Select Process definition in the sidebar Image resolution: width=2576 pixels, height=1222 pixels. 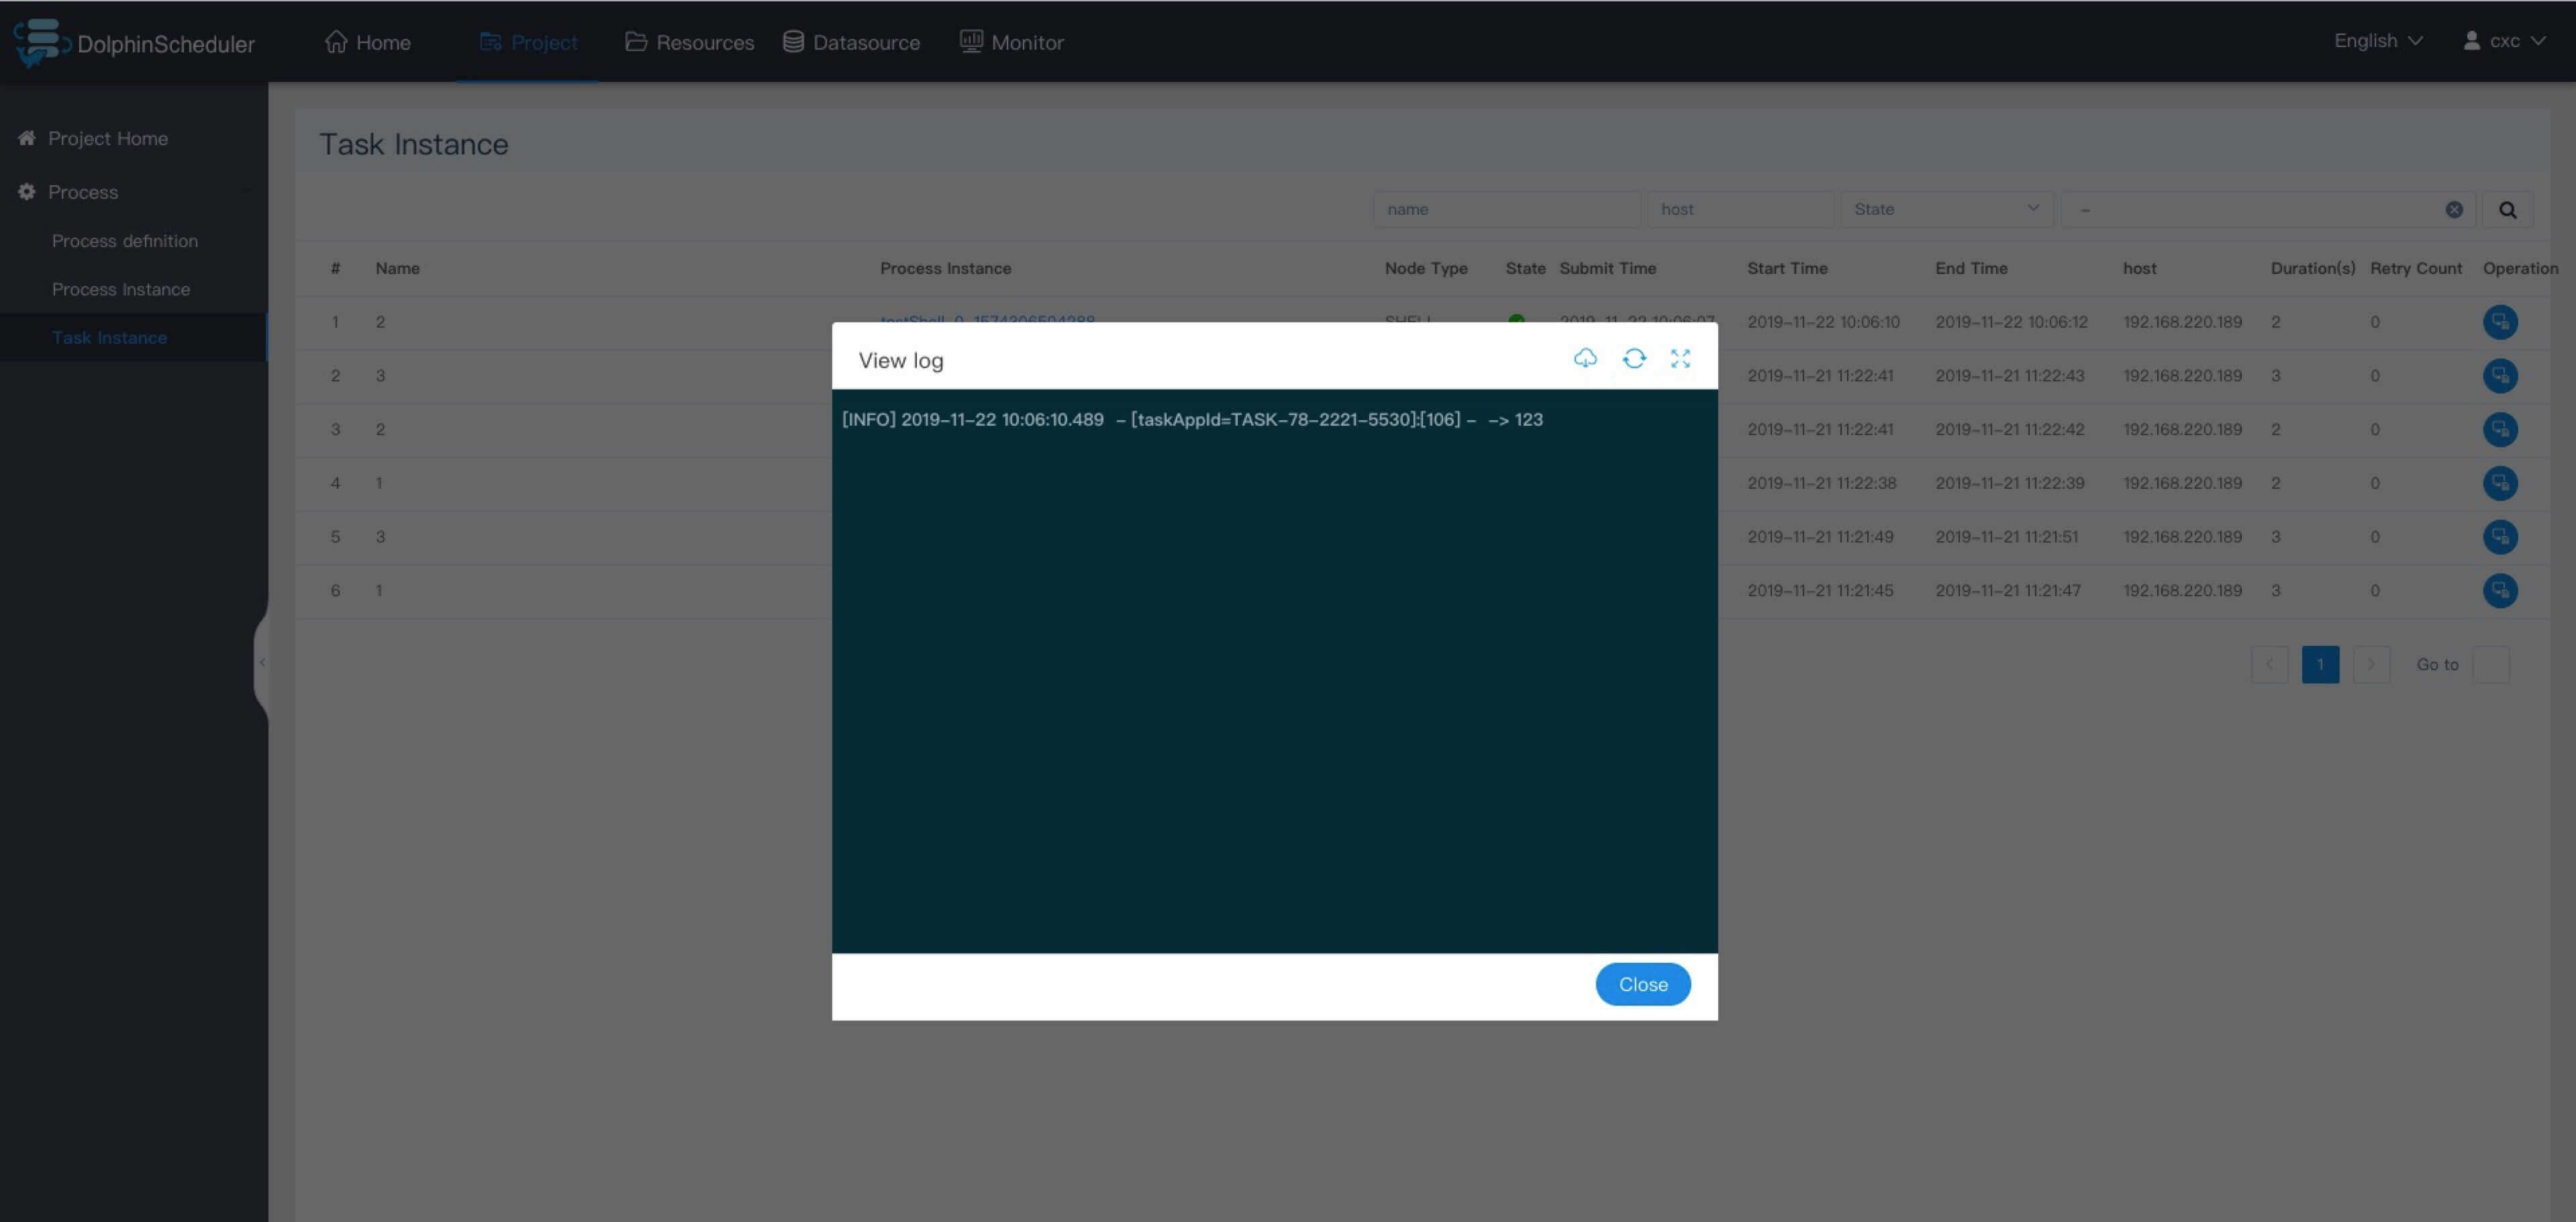click(x=125, y=241)
